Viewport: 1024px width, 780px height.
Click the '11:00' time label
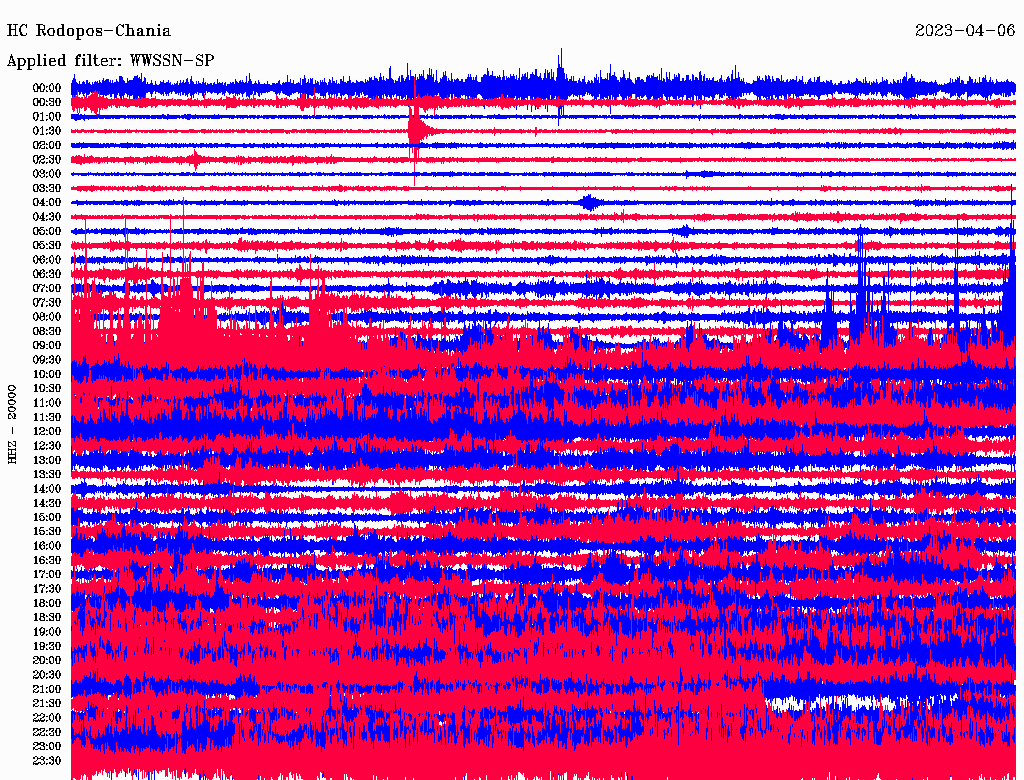coord(47,403)
